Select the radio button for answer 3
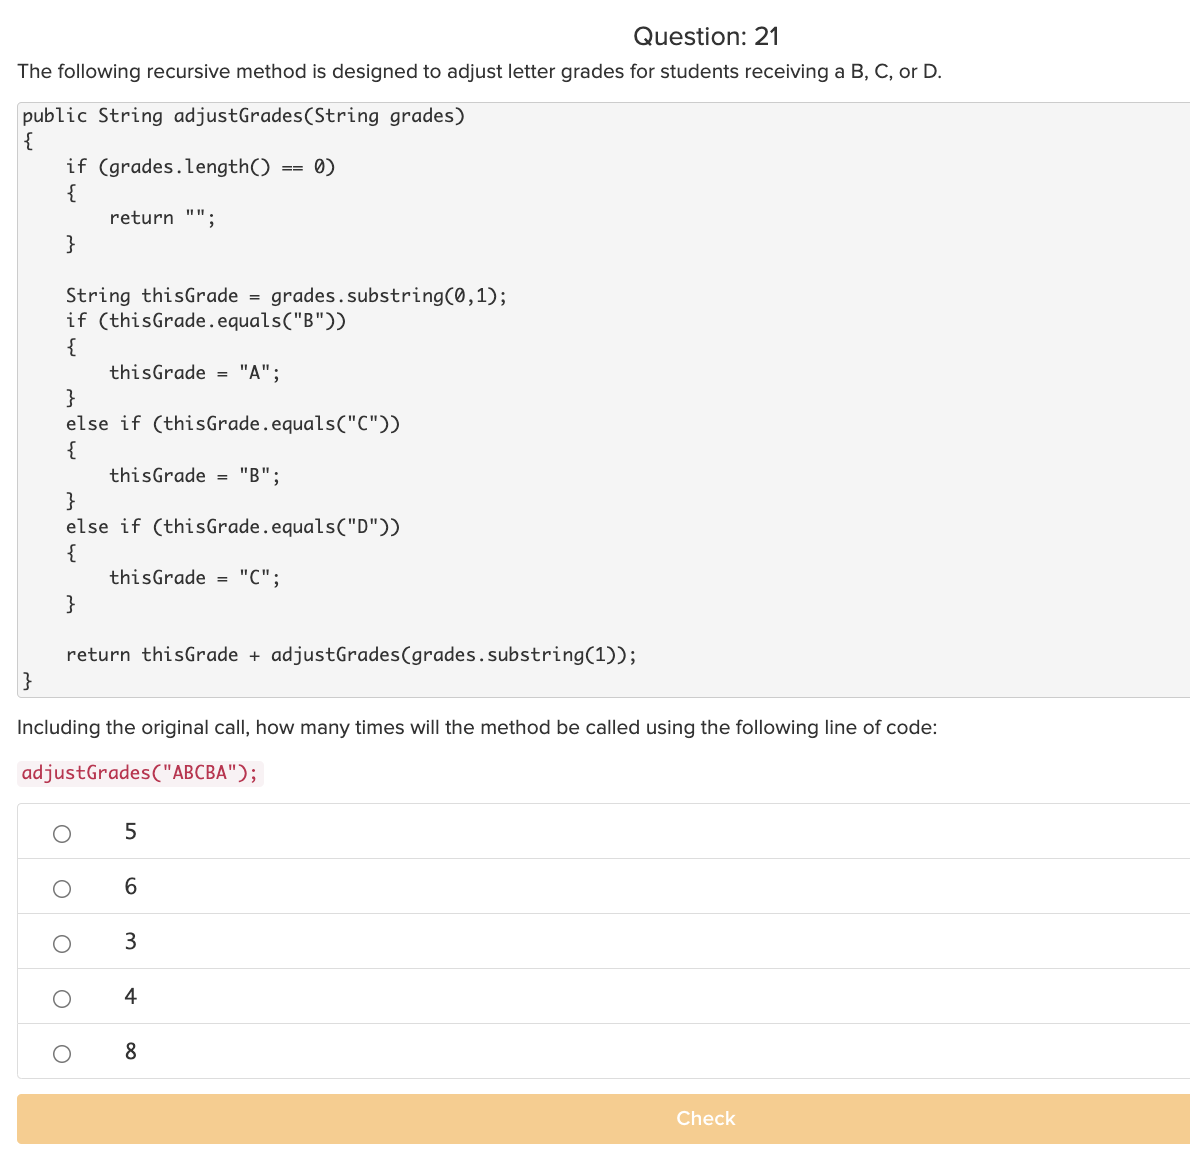The height and width of the screenshot is (1162, 1190). click(62, 942)
